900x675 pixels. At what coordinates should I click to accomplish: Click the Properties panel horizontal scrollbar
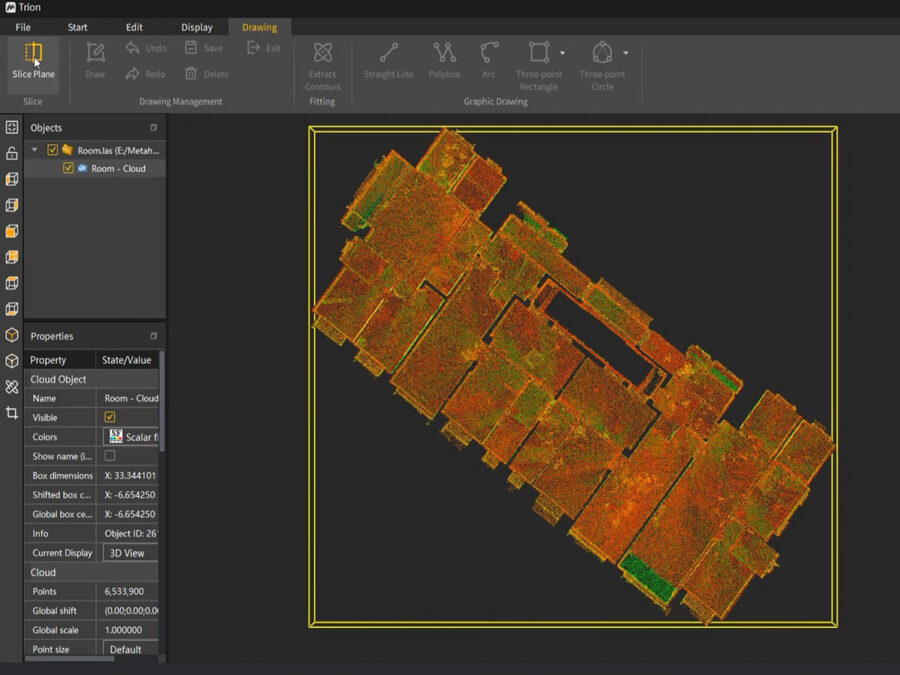click(70, 658)
